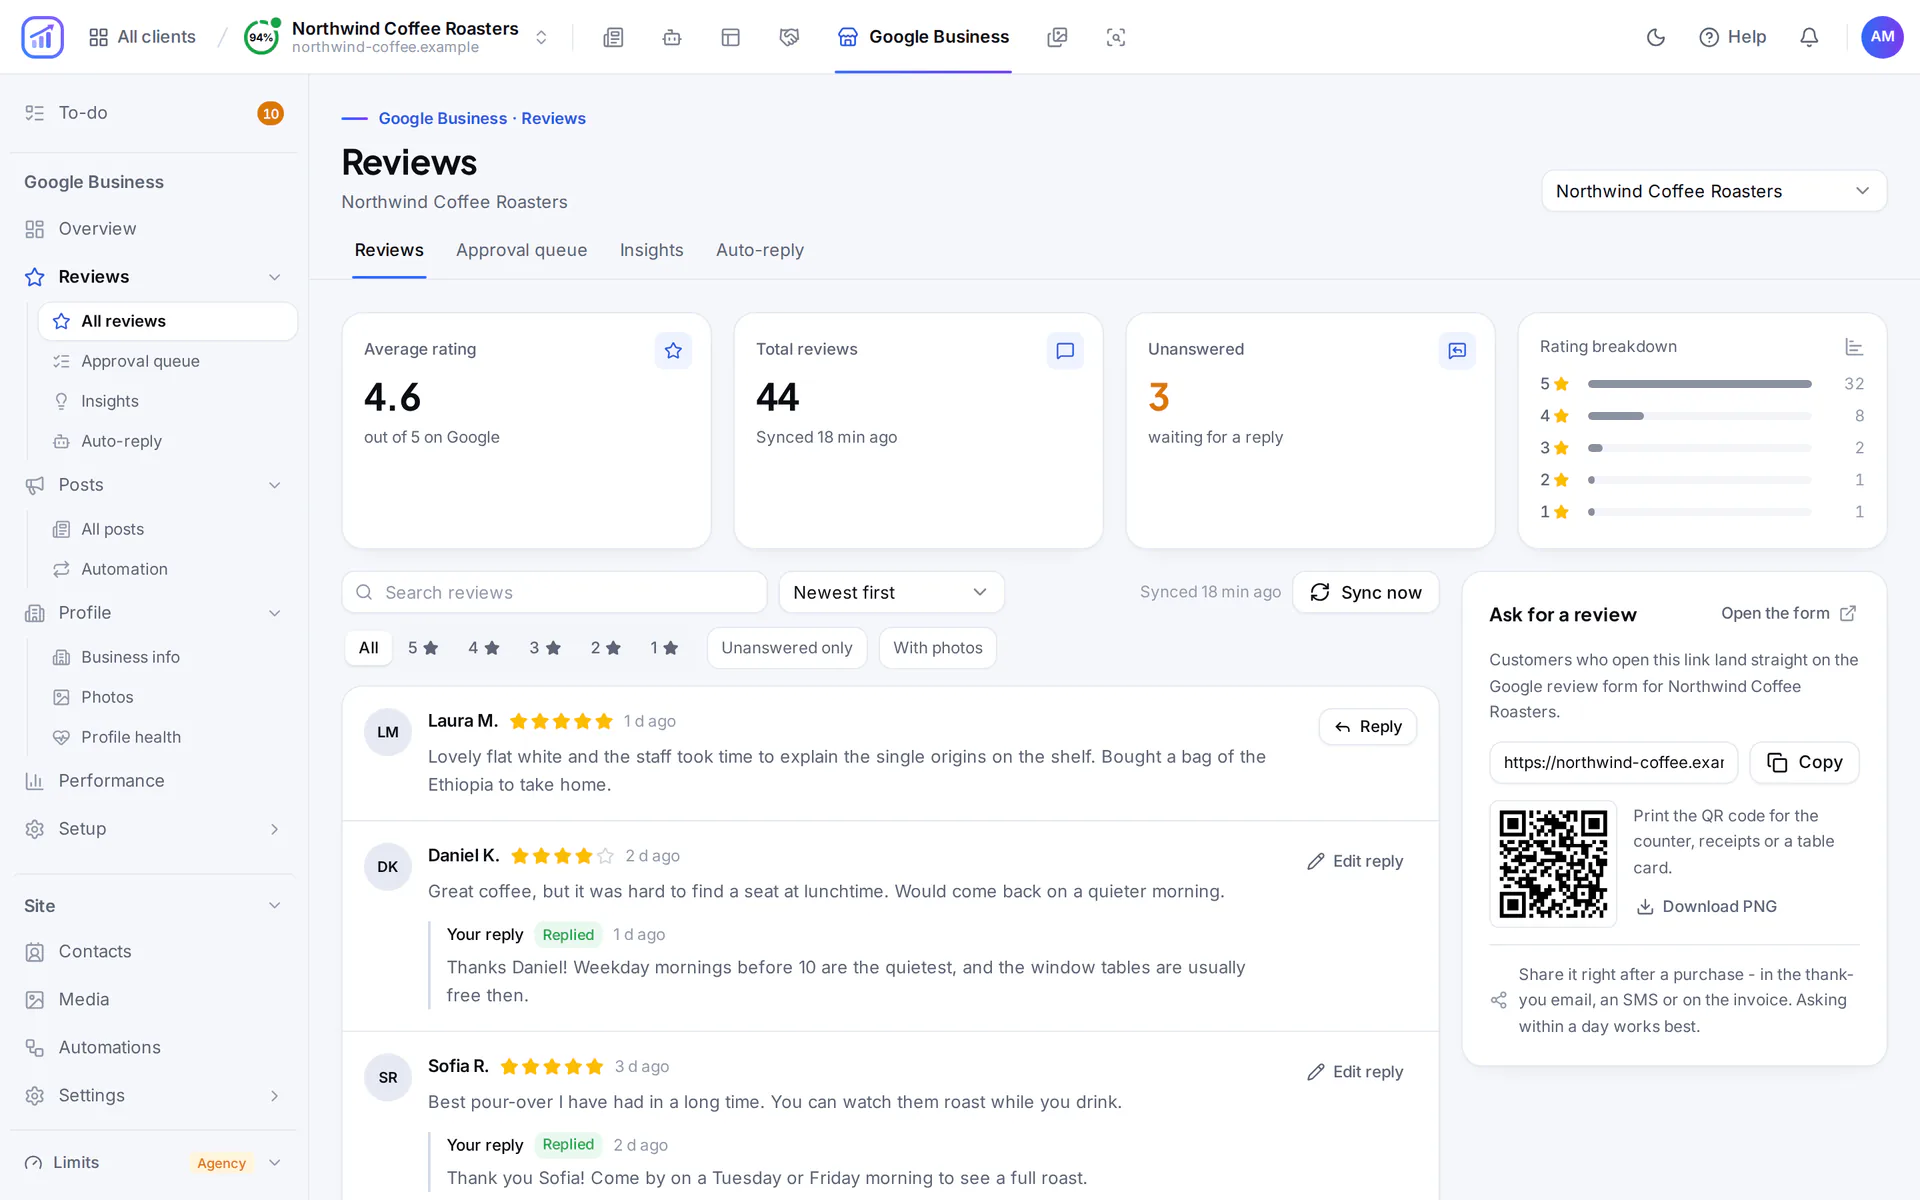This screenshot has height=1200, width=1920.
Task: Expand the Settings sidebar section
Action: click(x=274, y=1096)
